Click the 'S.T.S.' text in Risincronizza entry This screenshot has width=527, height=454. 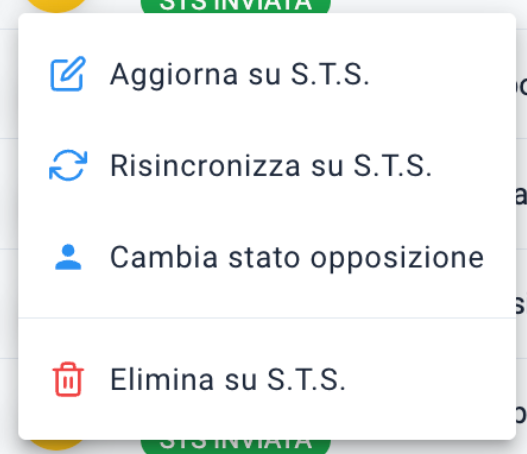pyautogui.click(x=393, y=165)
